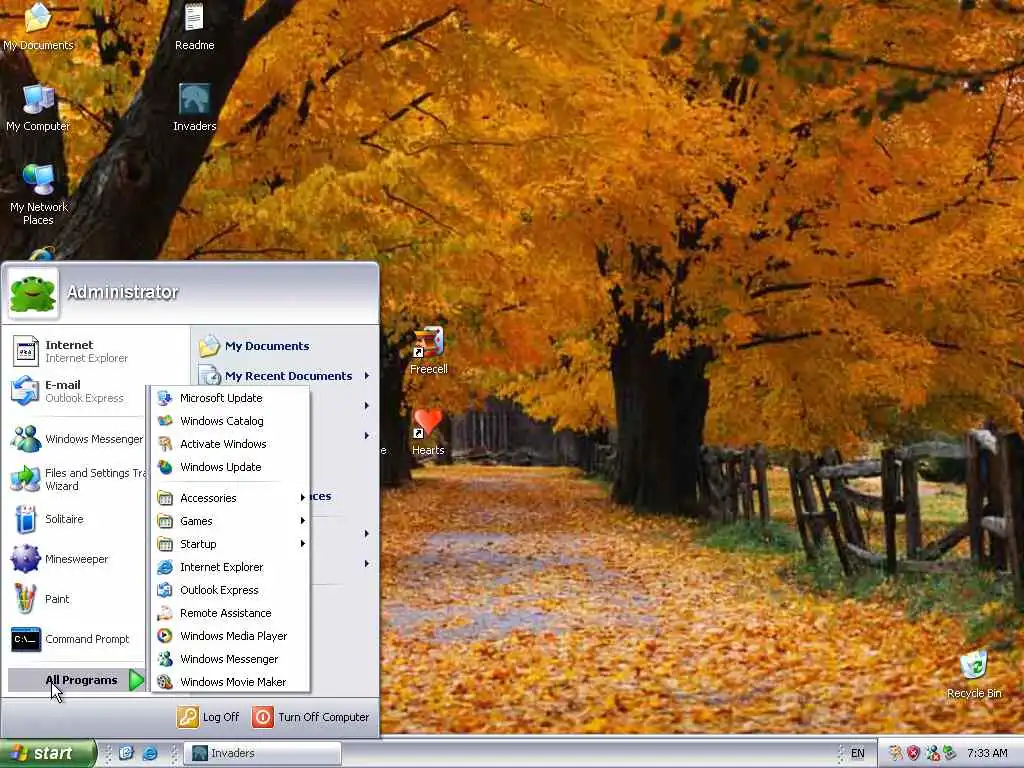The height and width of the screenshot is (768, 1024).
Task: Expand the Accessories submenu
Action: pyautogui.click(x=231, y=498)
